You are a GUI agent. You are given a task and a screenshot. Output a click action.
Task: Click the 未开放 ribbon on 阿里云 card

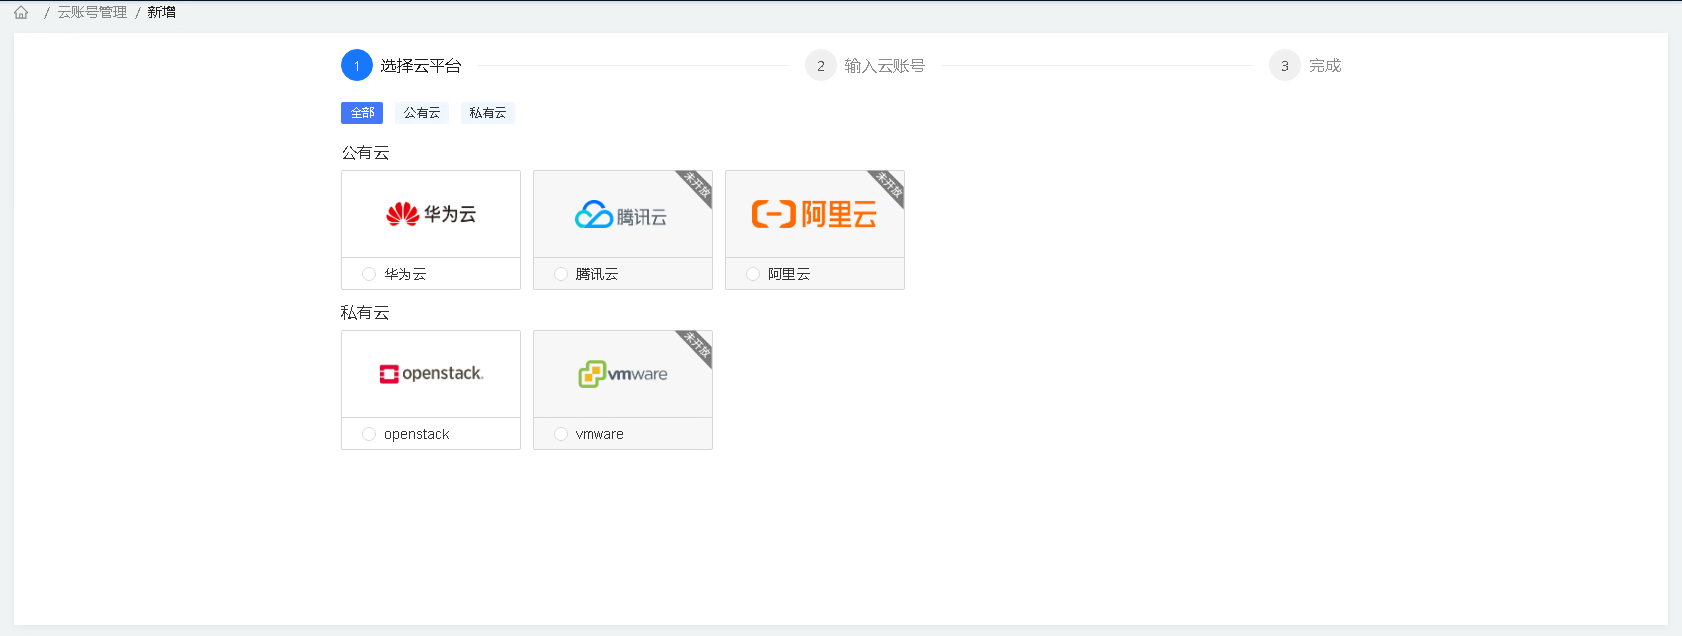pyautogui.click(x=889, y=185)
